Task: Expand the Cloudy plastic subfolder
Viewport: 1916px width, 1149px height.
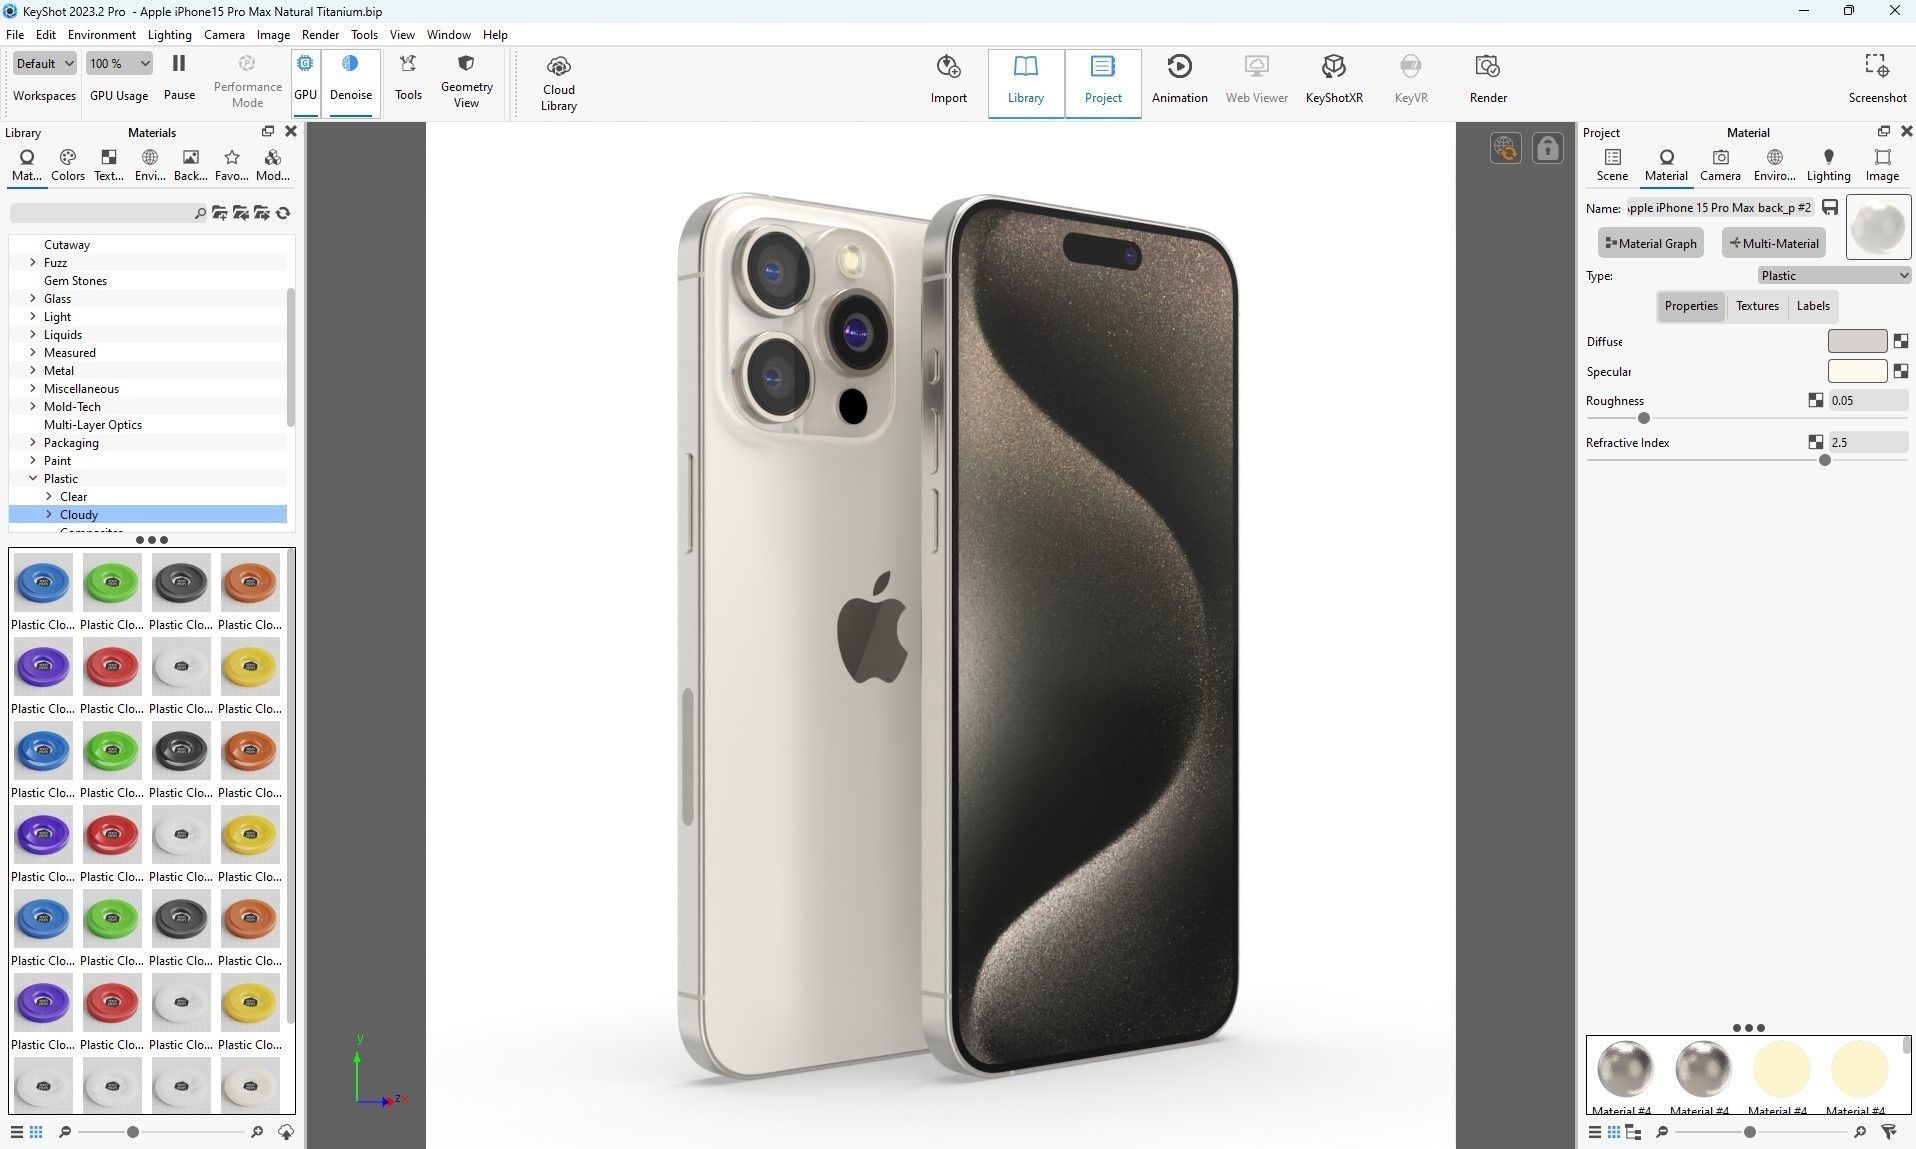Action: [49, 514]
